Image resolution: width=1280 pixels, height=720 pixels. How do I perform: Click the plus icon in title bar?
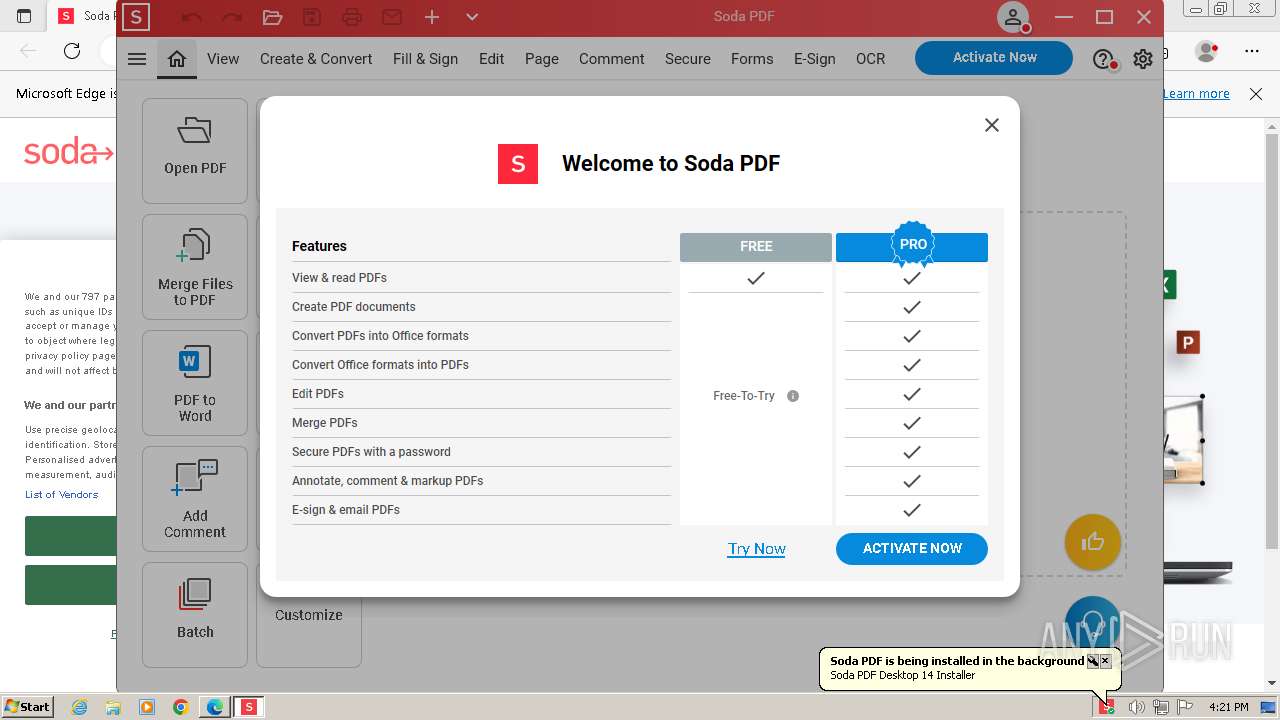click(432, 17)
